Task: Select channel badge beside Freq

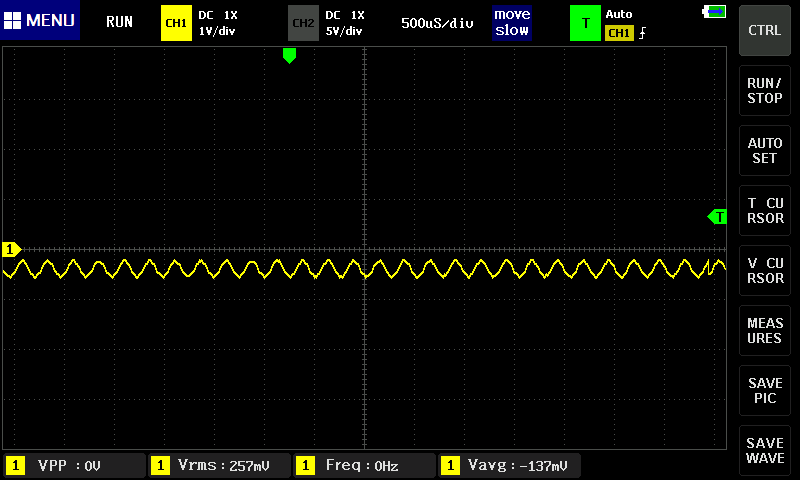Action: tap(305, 466)
